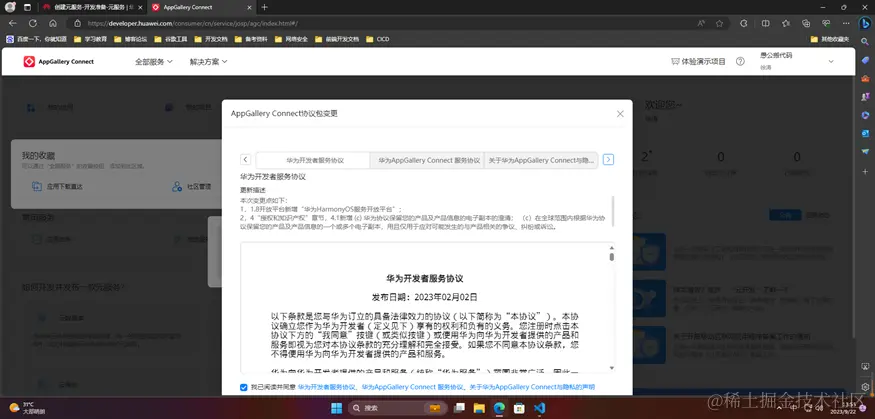This screenshot has width=875, height=419.
Task: Open Visual Studio Code from taskbar
Action: point(539,408)
